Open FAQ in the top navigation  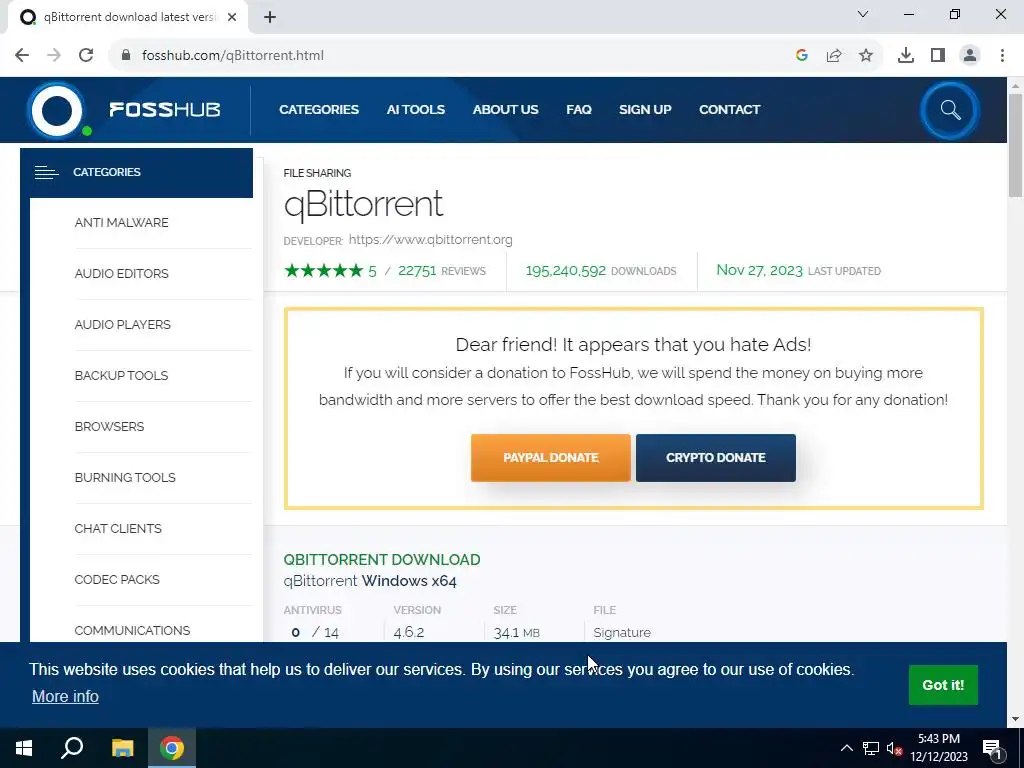[579, 110]
